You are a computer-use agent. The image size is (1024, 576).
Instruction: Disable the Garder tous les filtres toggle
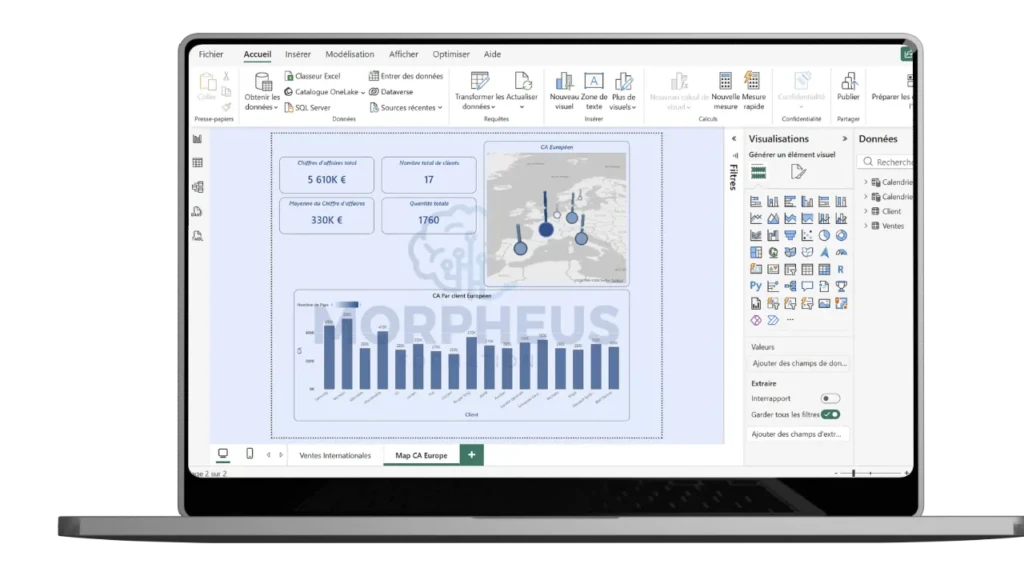[832, 413]
